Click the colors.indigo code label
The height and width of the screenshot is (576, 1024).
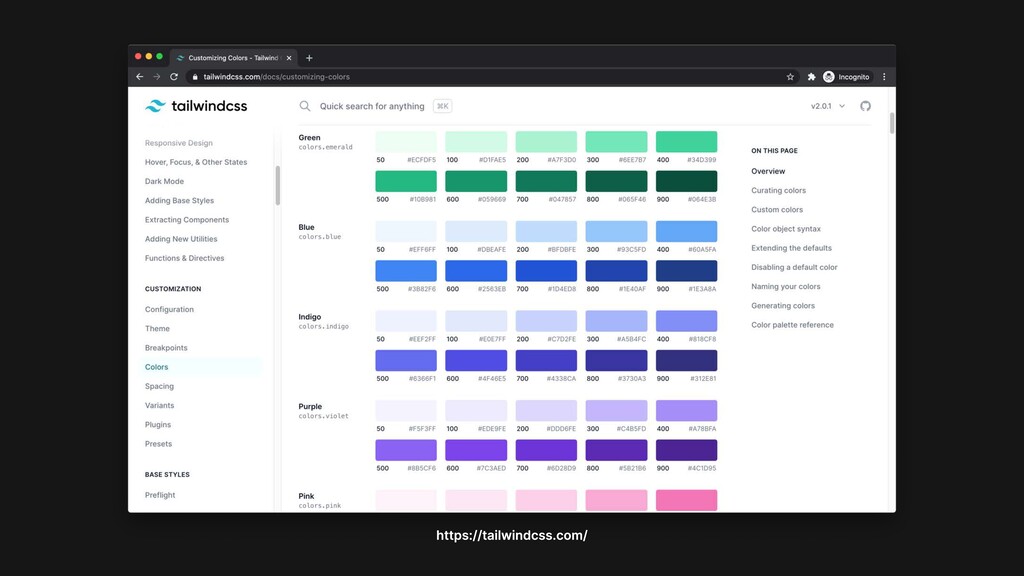[323, 327]
